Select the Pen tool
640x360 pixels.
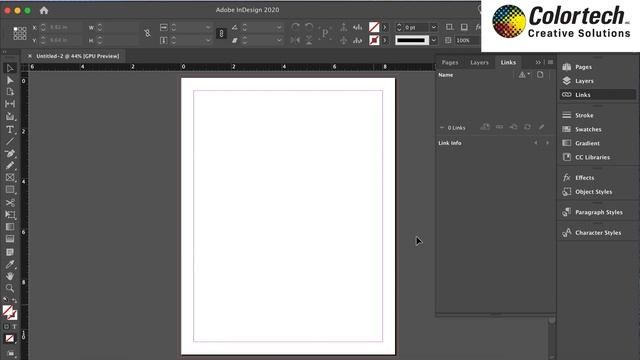point(10,154)
